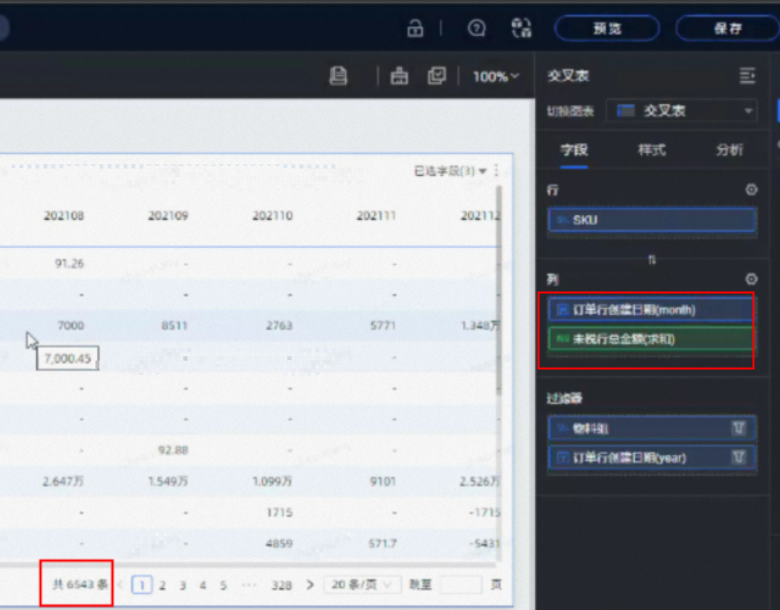Open the 100% zoom dropdown
This screenshot has width=780, height=610.
tap(496, 76)
